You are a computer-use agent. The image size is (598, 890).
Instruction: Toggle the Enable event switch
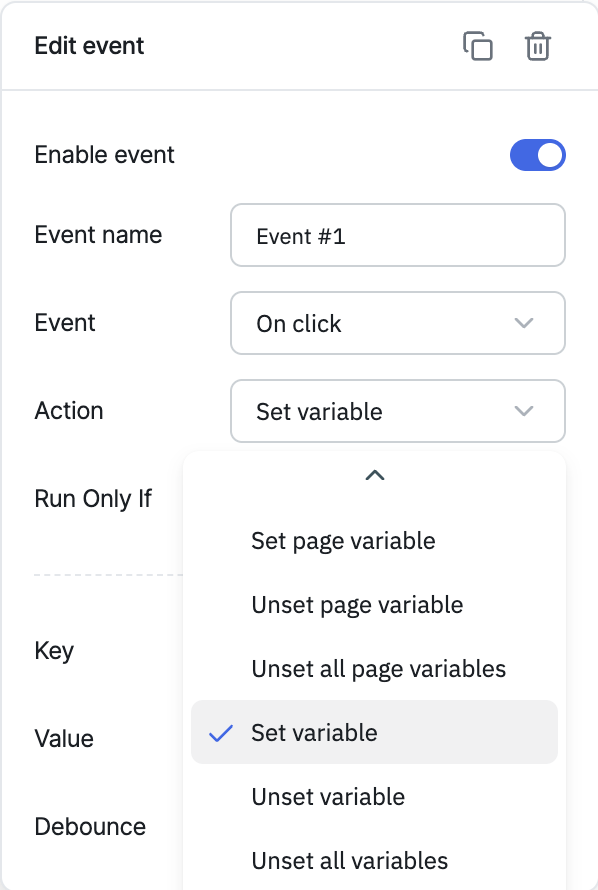click(x=537, y=155)
